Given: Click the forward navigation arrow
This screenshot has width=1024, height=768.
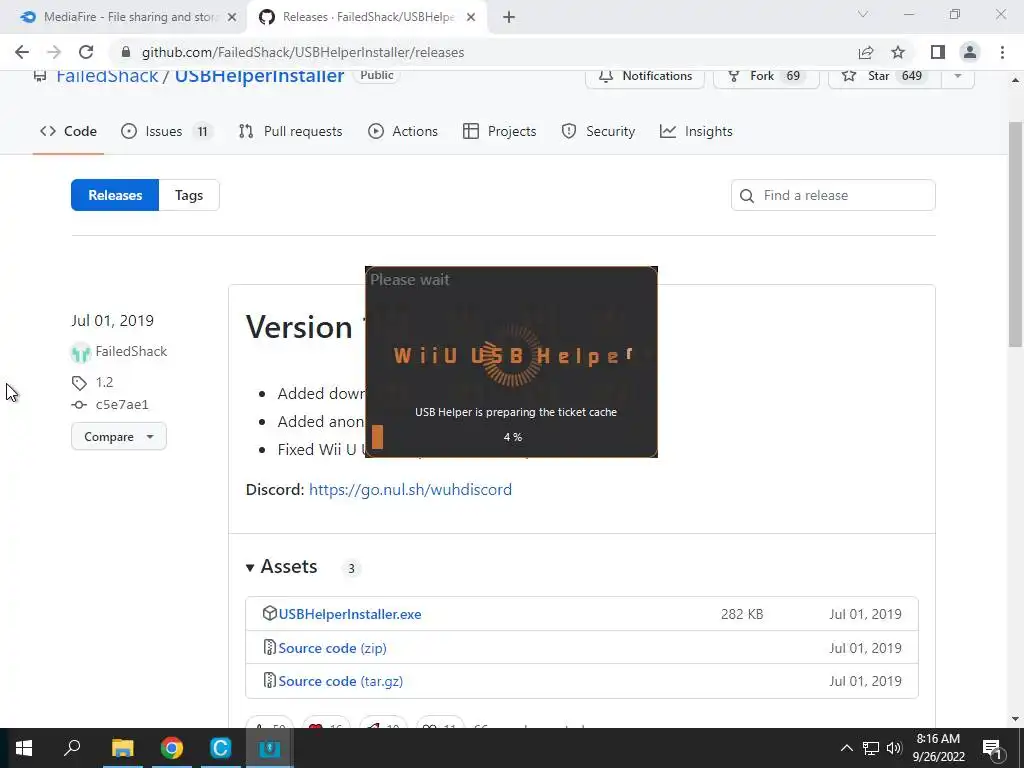Looking at the screenshot, I should coord(54,52).
